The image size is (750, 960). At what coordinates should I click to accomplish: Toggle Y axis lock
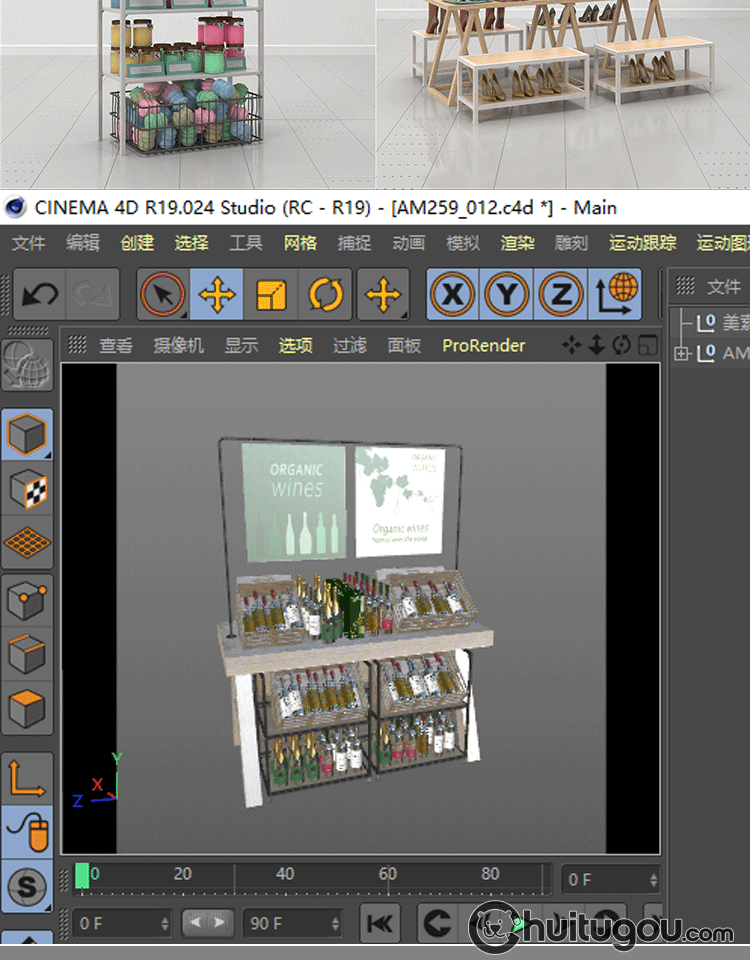click(507, 295)
